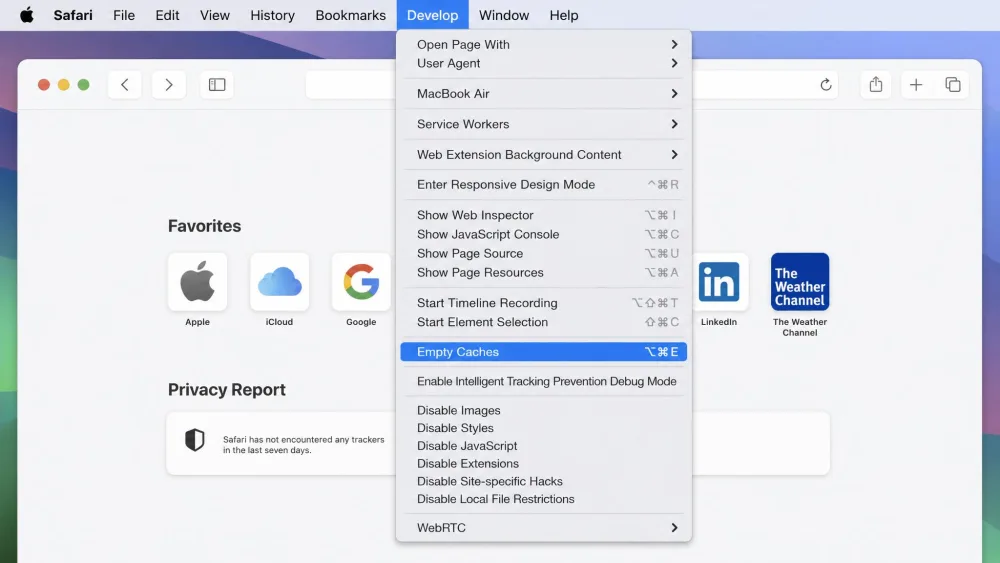Click the Safari address bar
This screenshot has height=563, width=1000.
(x=351, y=85)
